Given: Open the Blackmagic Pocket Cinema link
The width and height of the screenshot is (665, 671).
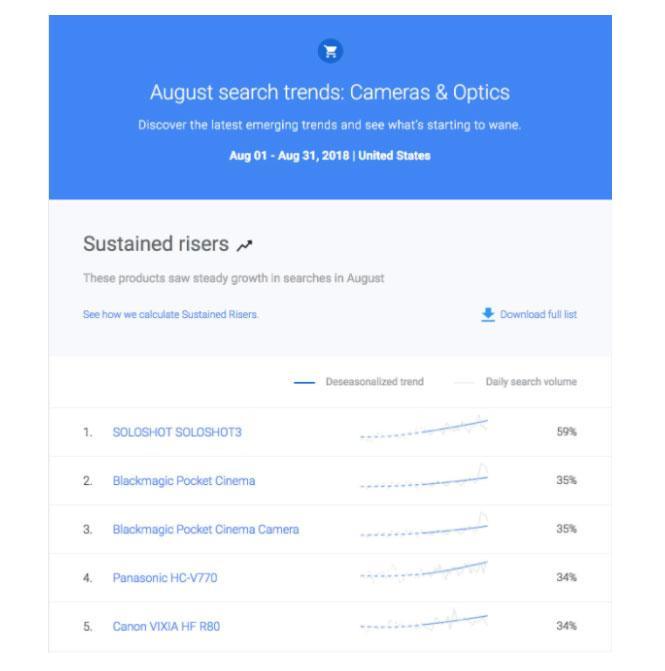Looking at the screenshot, I should click(184, 481).
